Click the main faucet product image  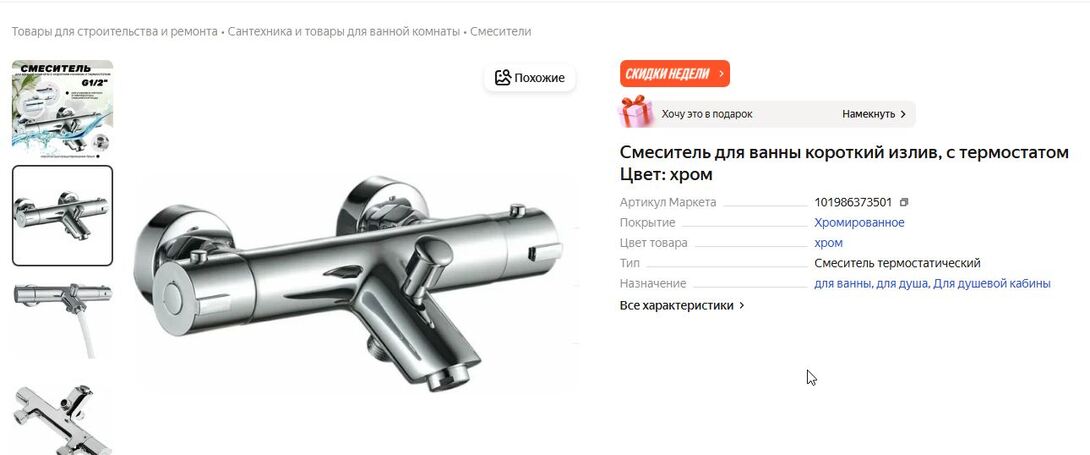357,283
